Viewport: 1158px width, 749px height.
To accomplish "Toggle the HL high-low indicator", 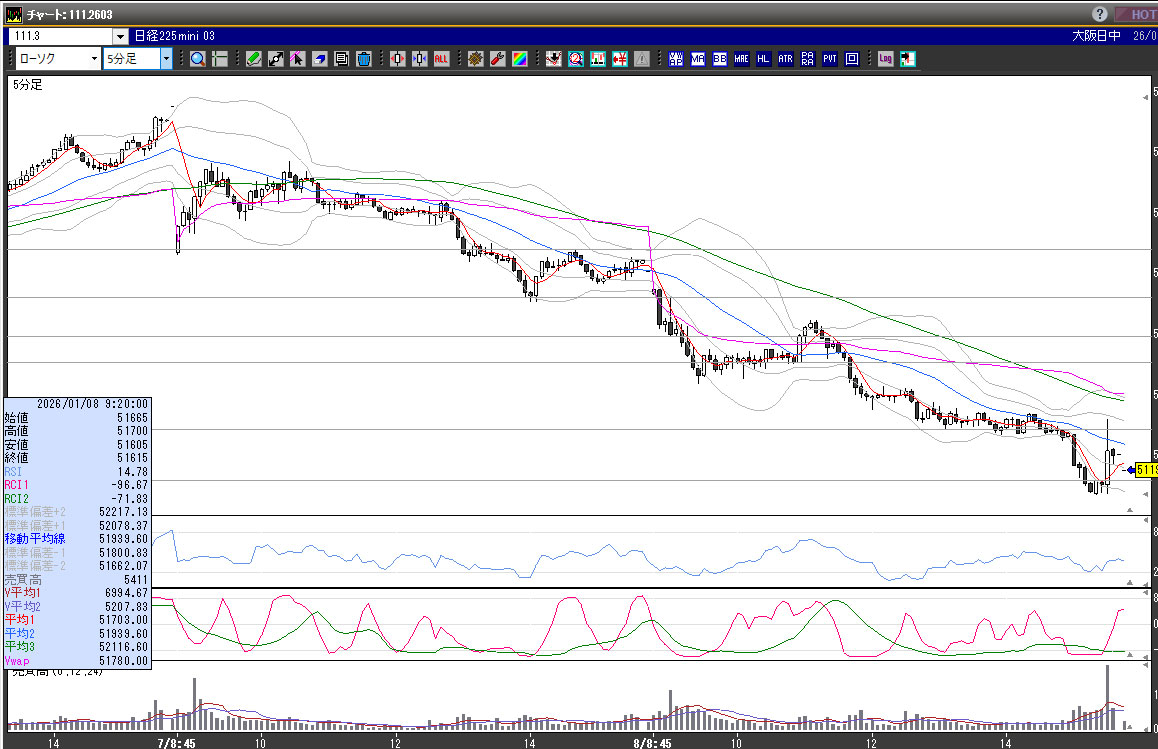I will click(763, 59).
